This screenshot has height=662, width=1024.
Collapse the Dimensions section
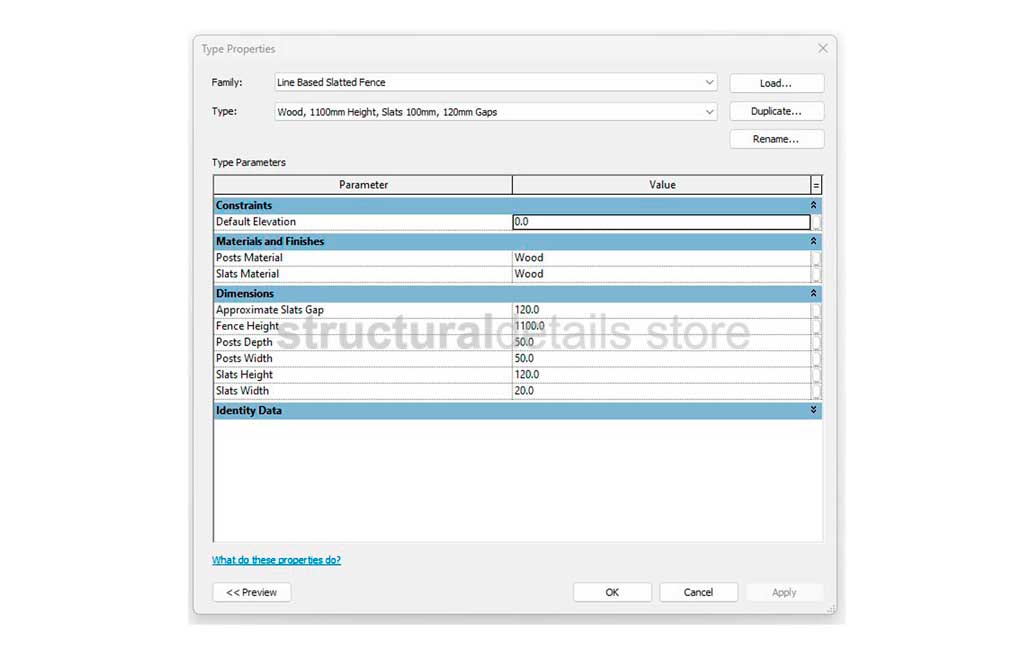click(813, 293)
